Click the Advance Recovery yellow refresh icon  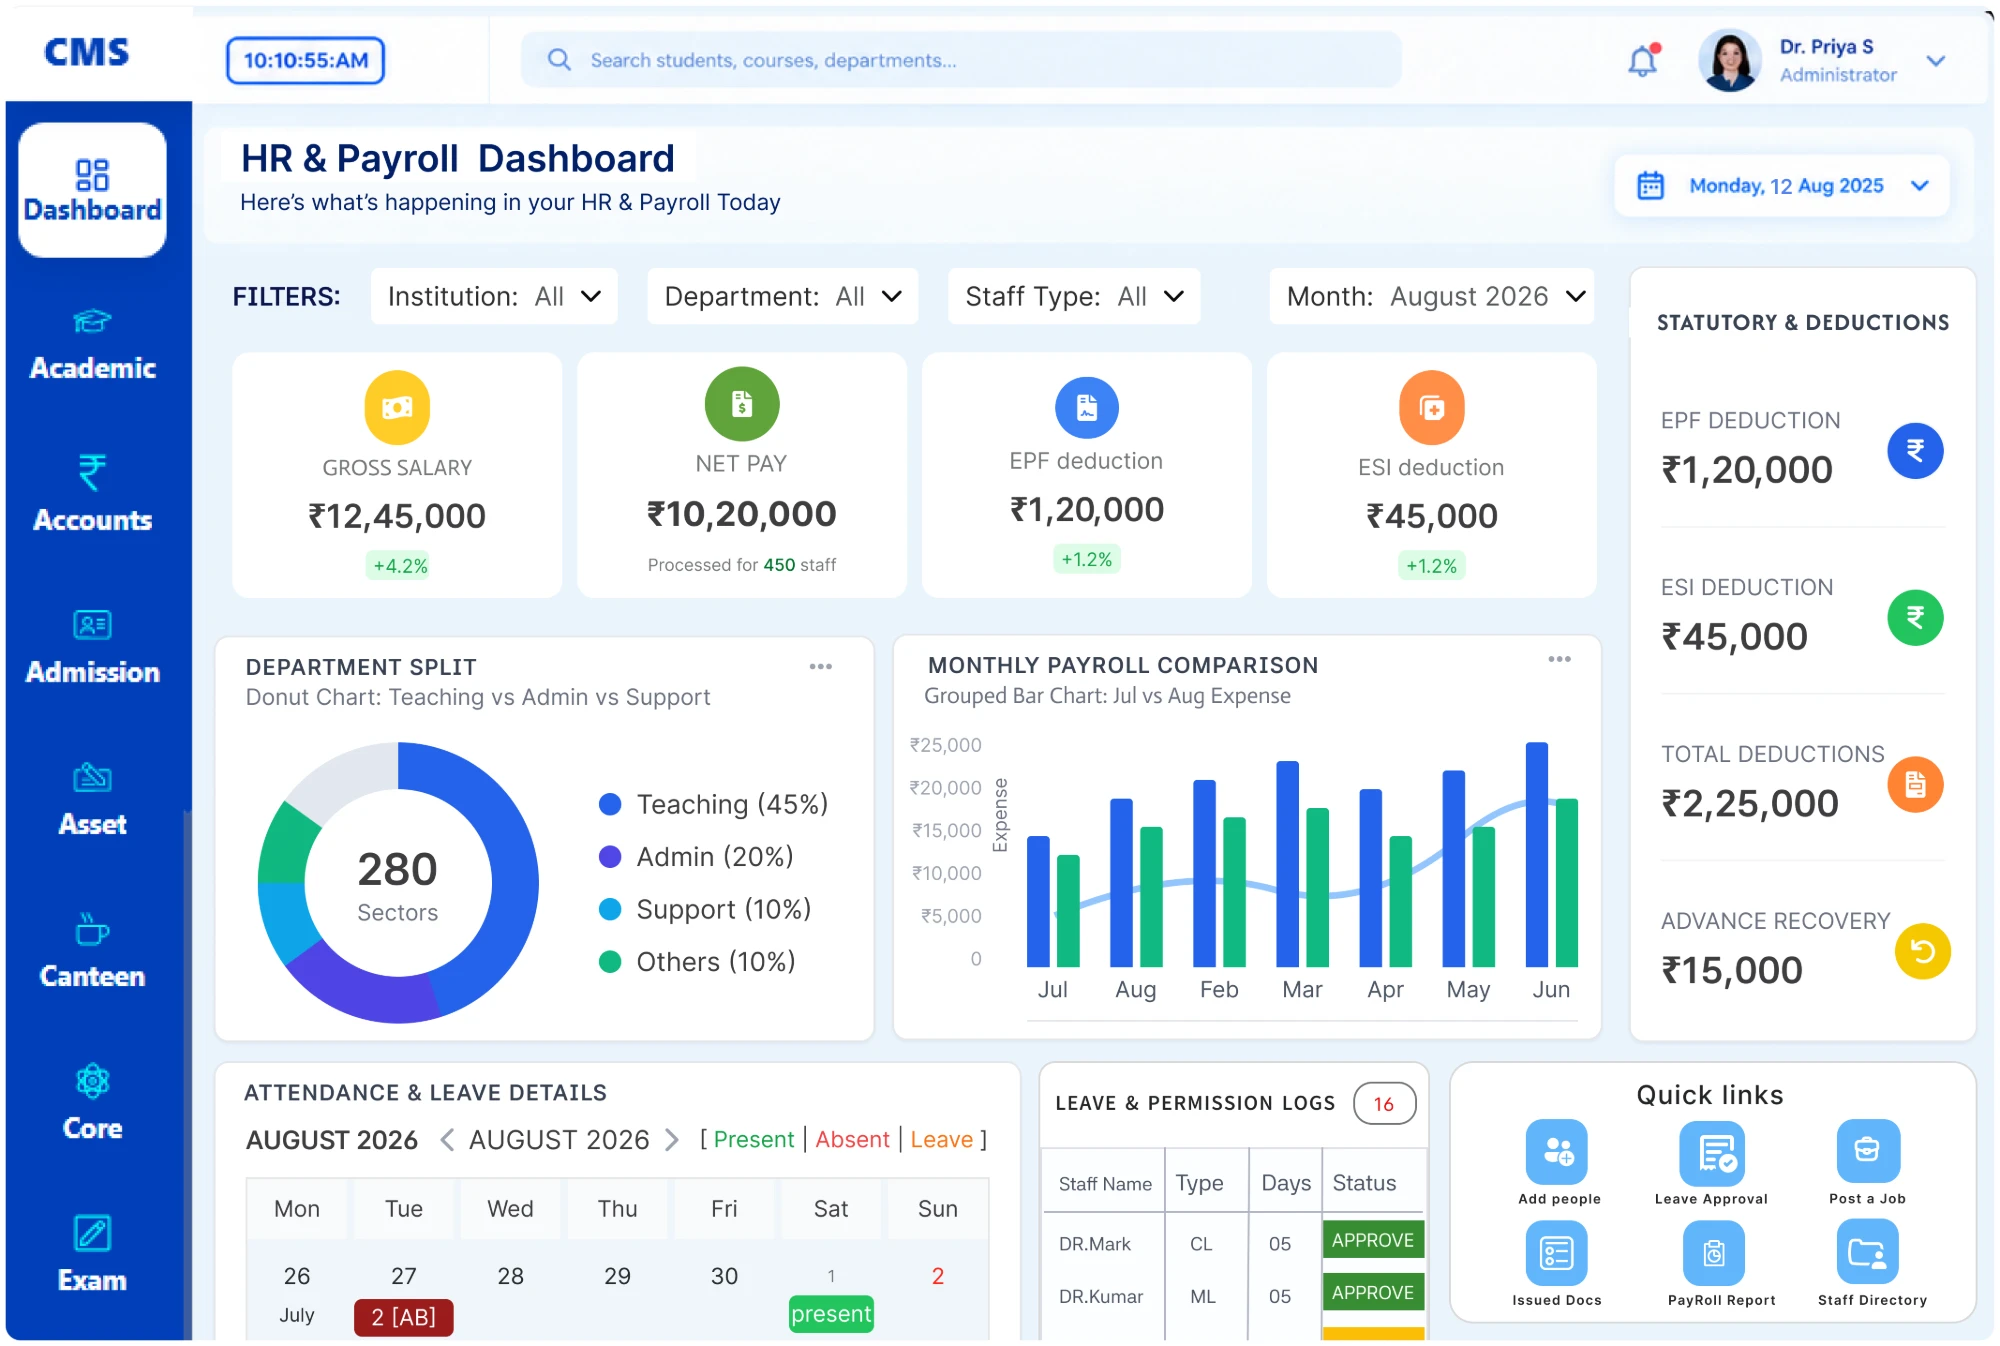click(1922, 951)
